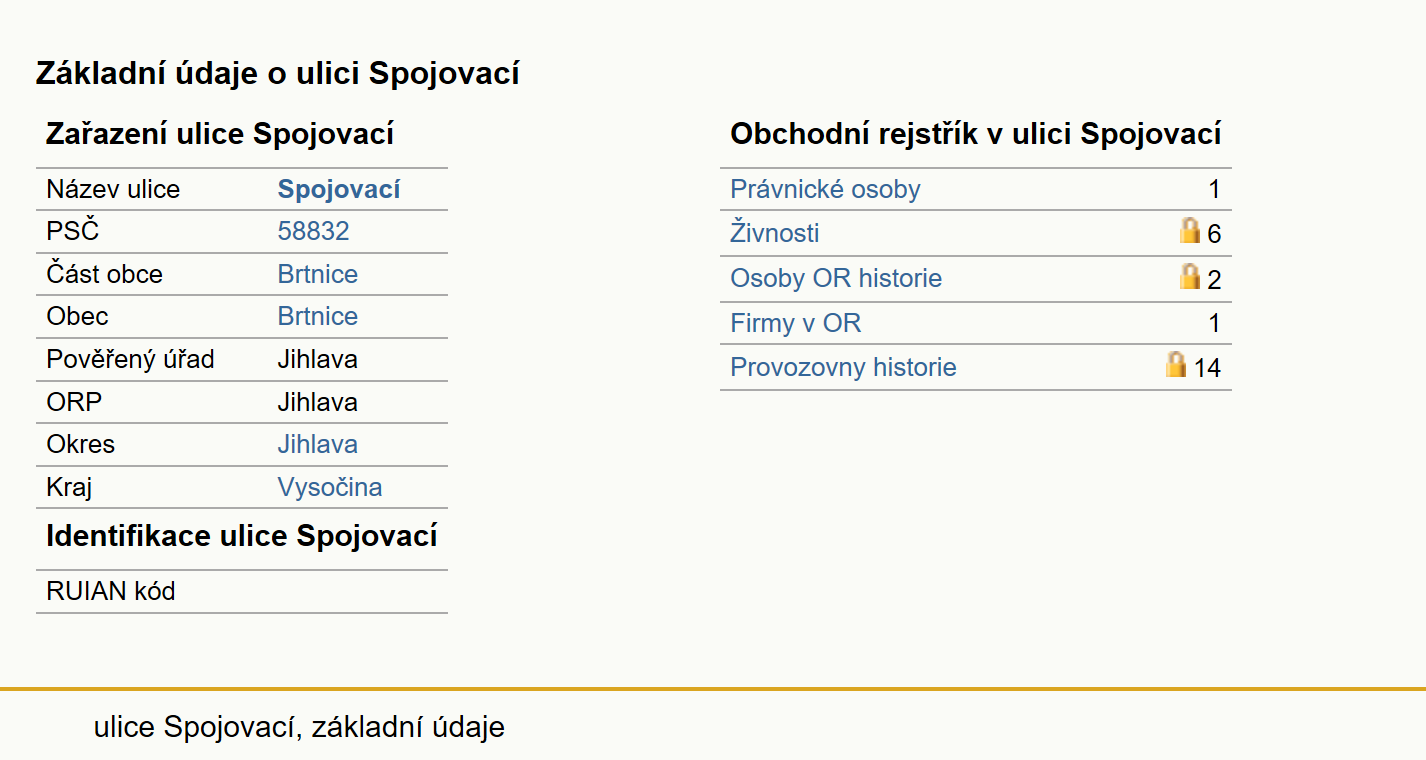Click the count 6 for Živnosti
This screenshot has height=760, width=1426.
click(1214, 235)
